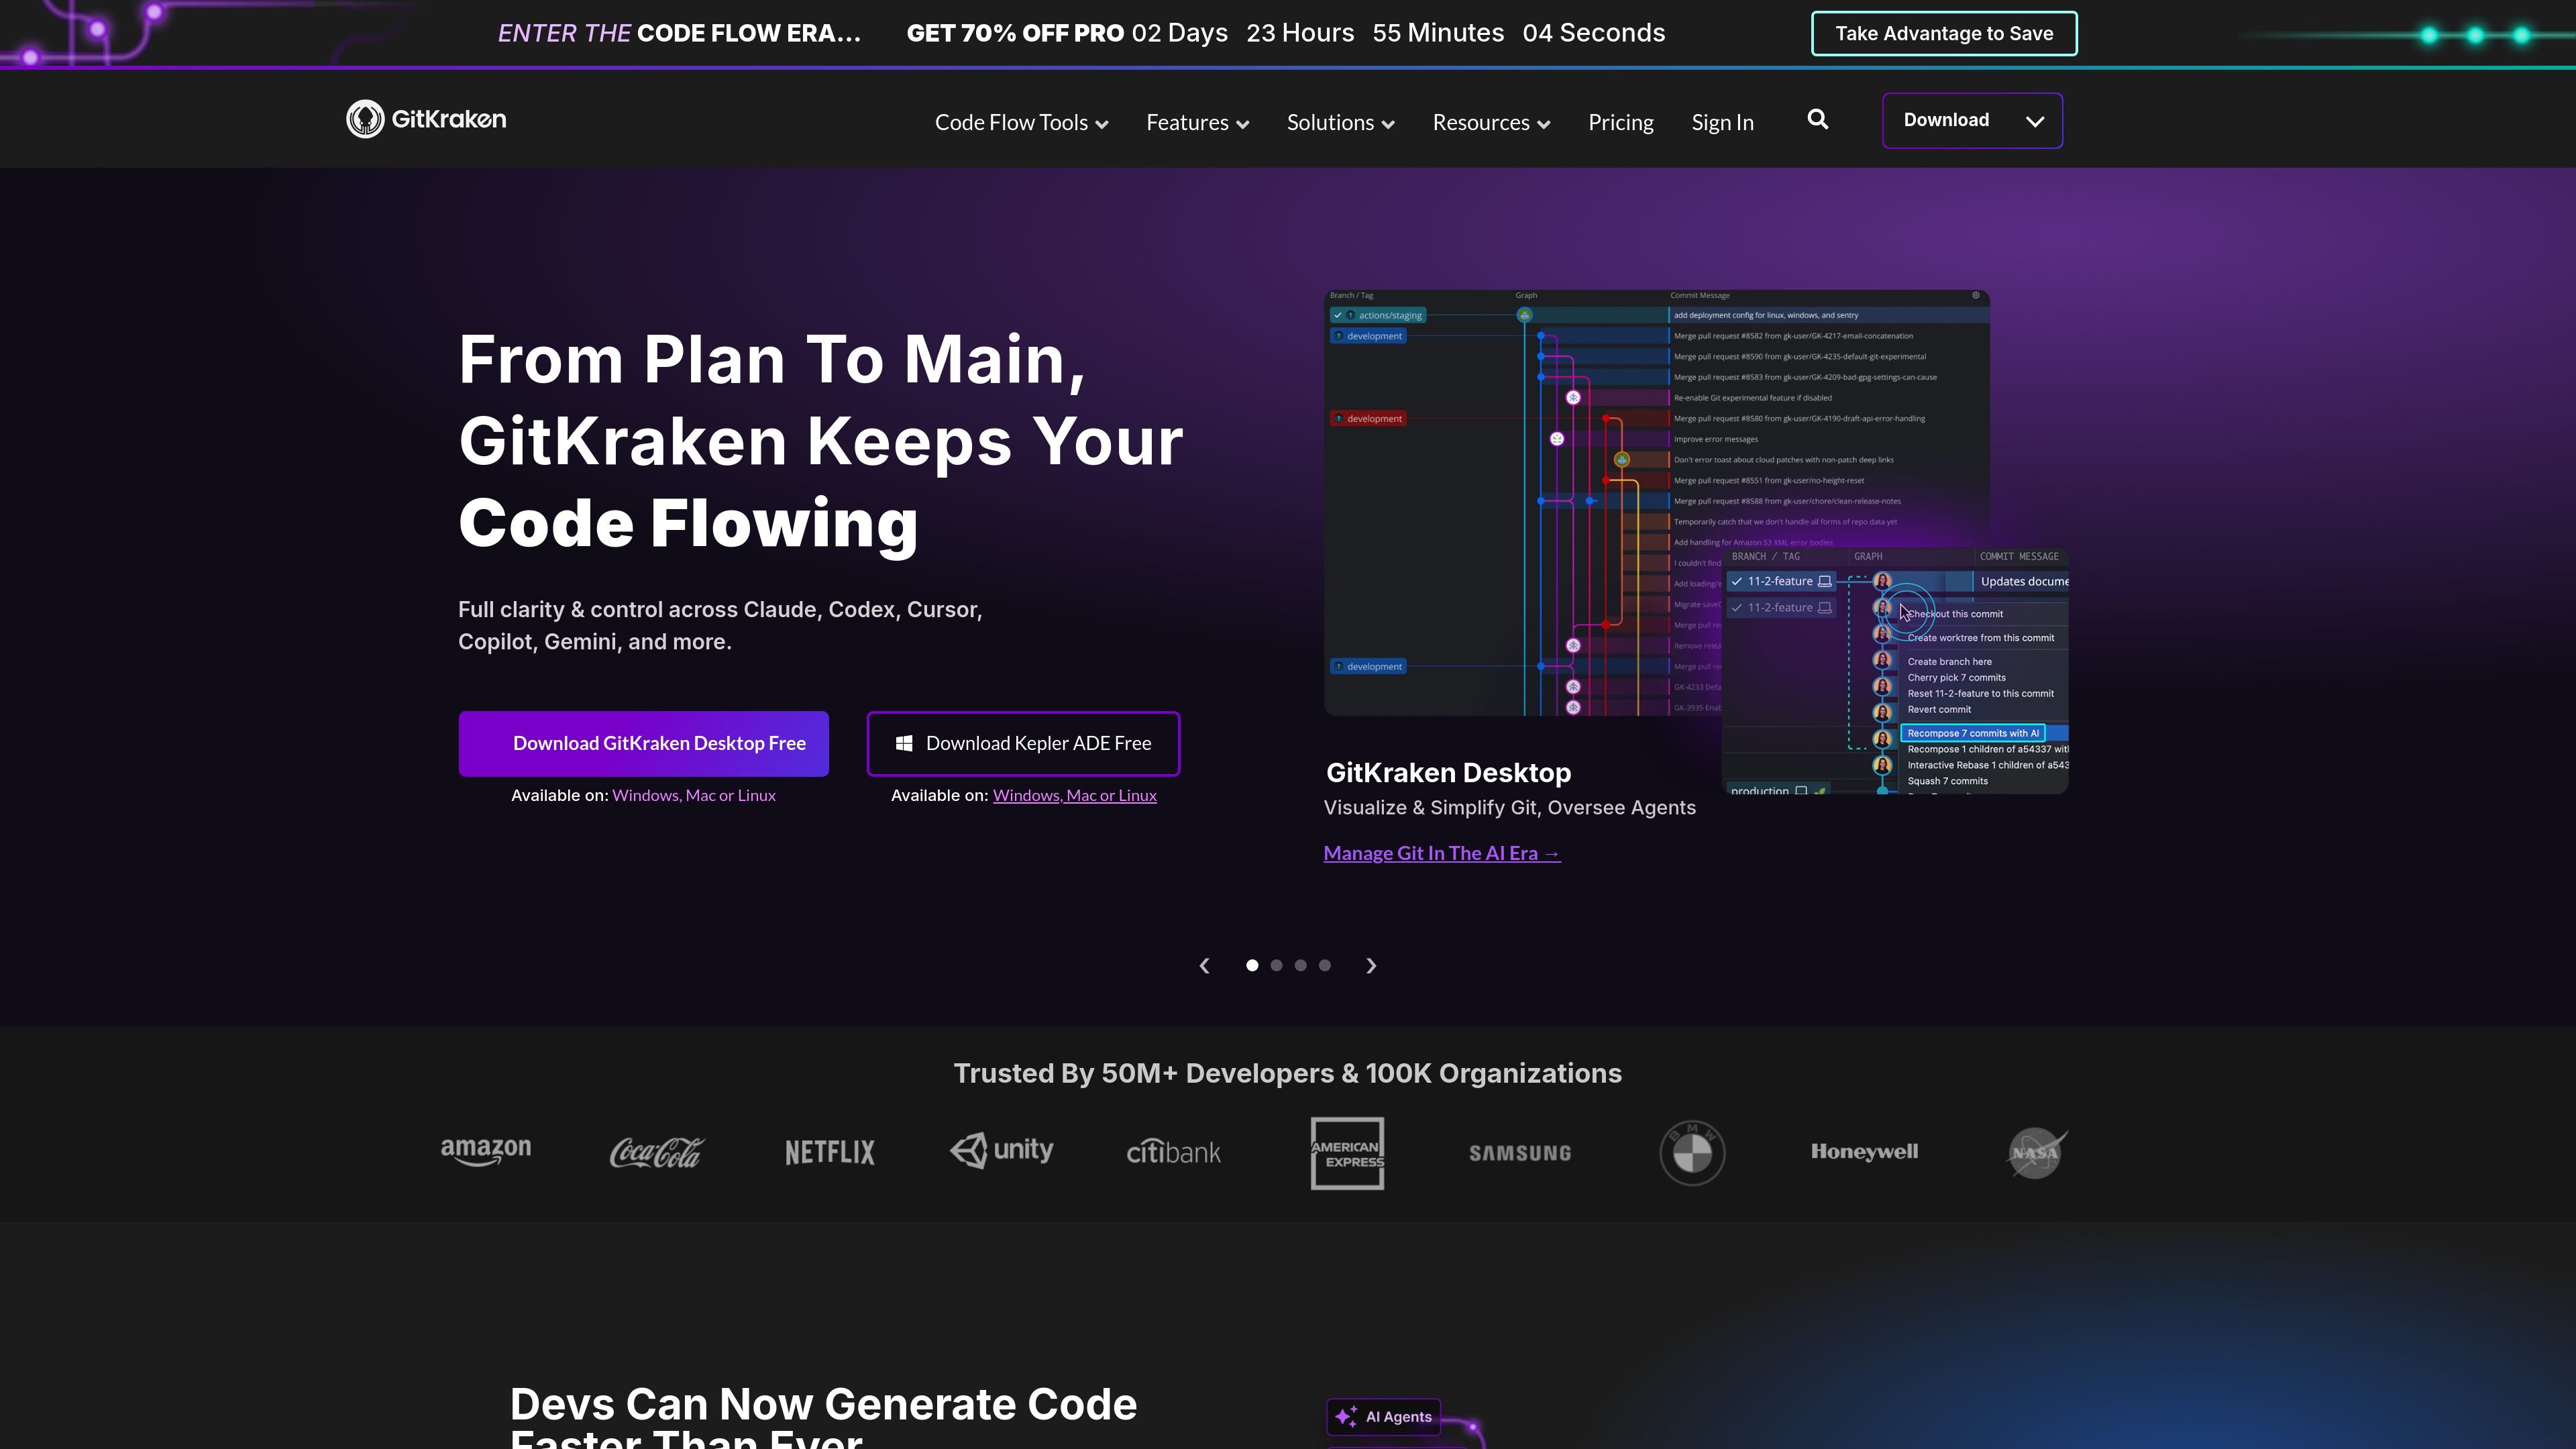Click the Full clarity & control subheading

coord(720,625)
